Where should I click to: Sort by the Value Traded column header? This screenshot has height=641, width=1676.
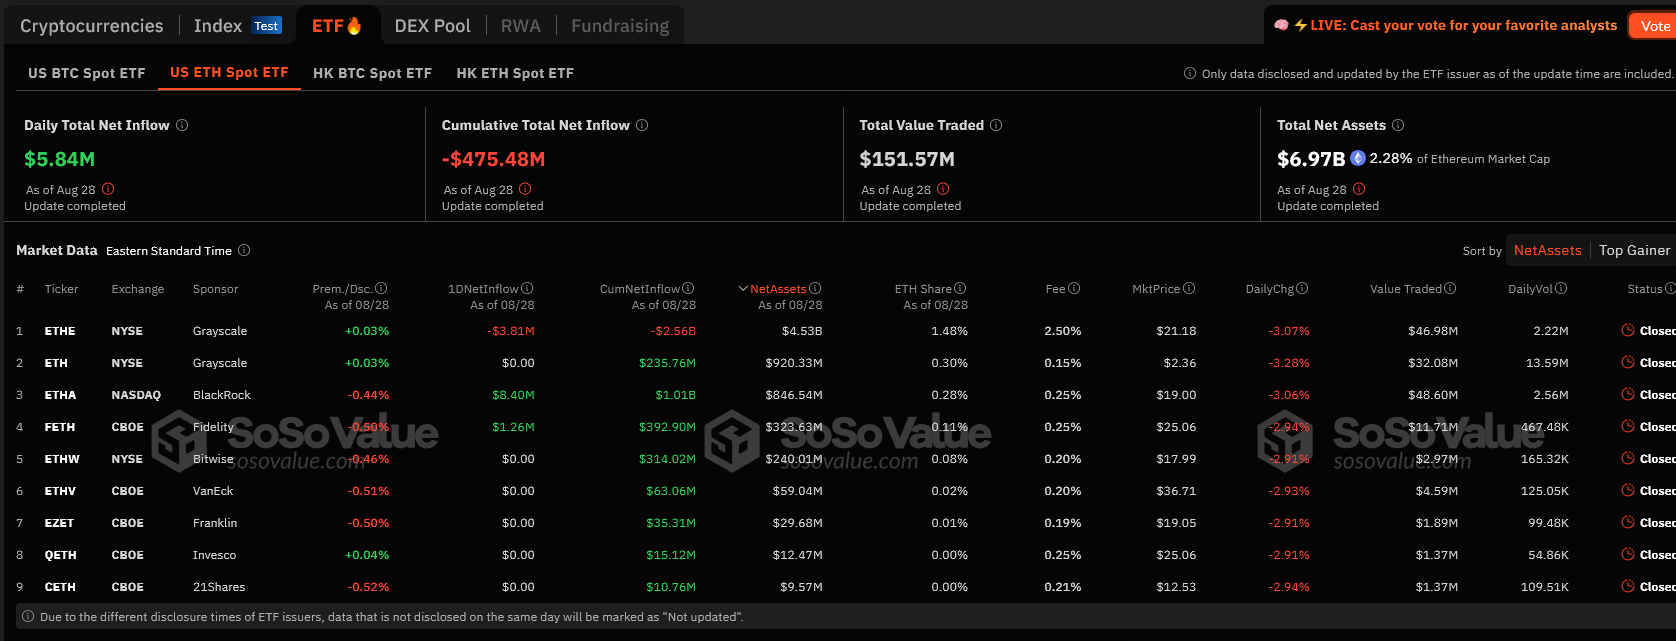(x=1406, y=289)
